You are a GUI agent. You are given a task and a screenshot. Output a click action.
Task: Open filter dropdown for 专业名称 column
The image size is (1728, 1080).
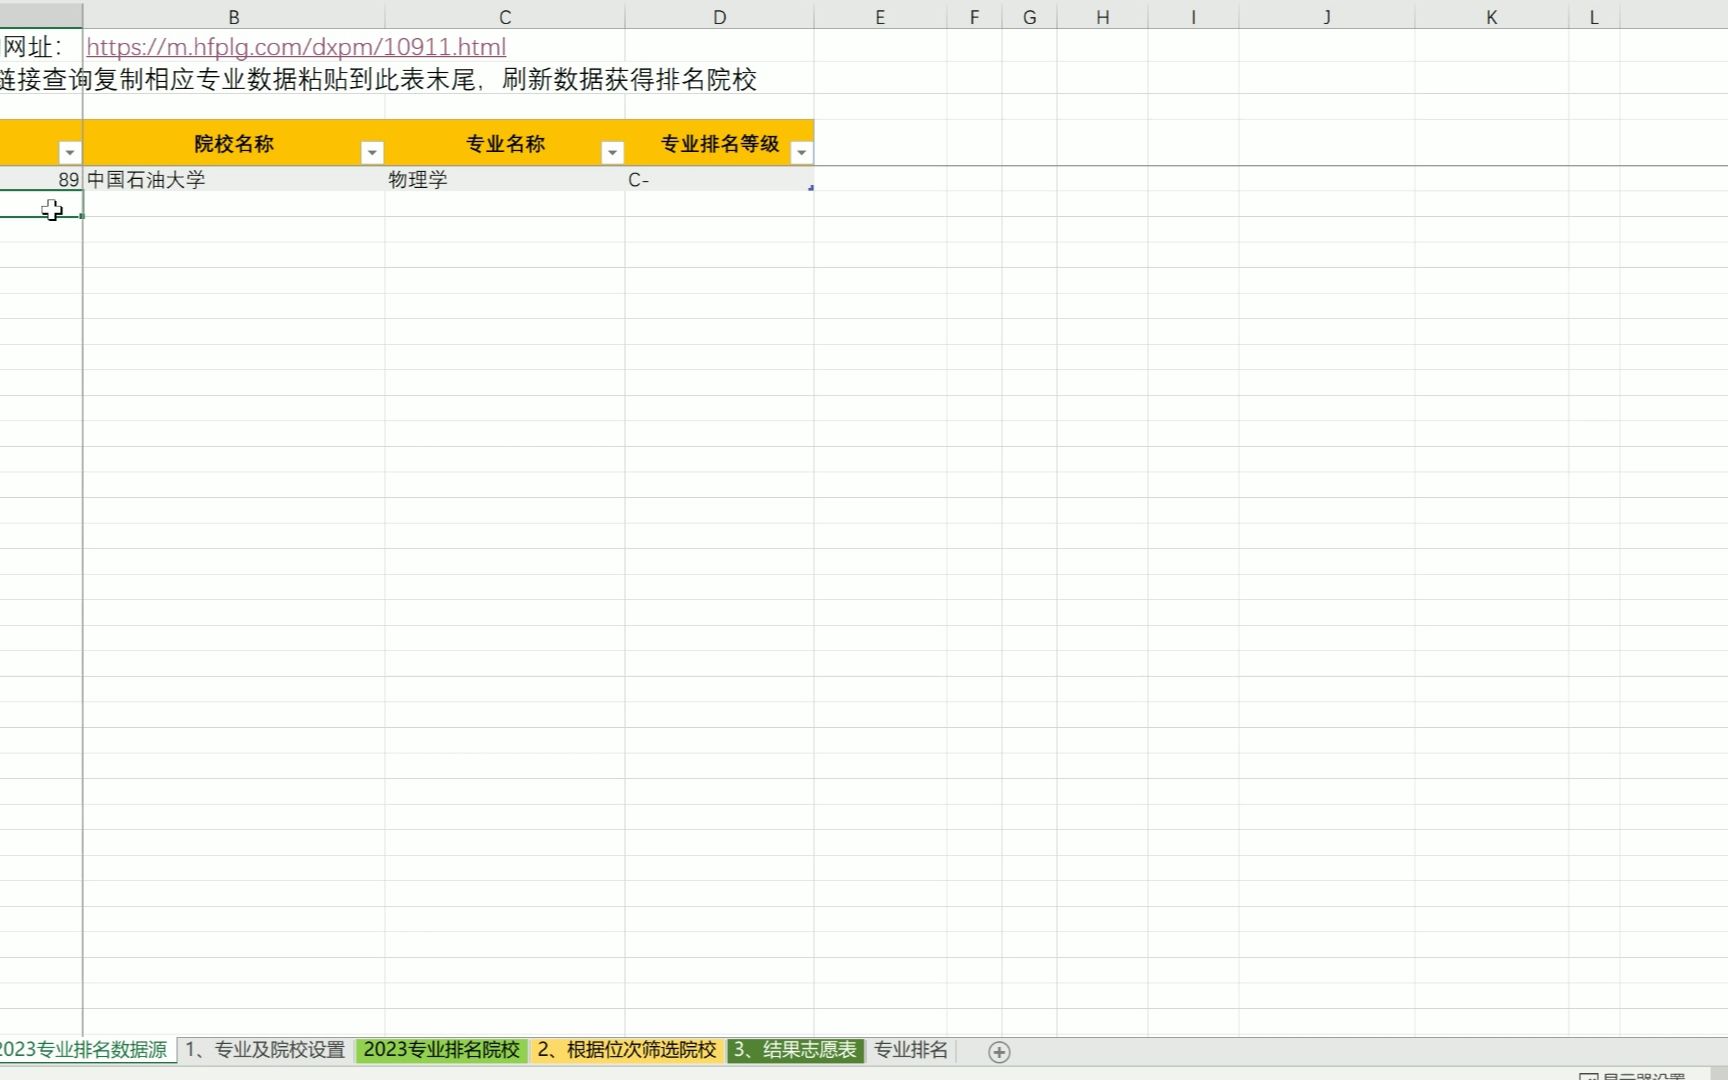(613, 152)
